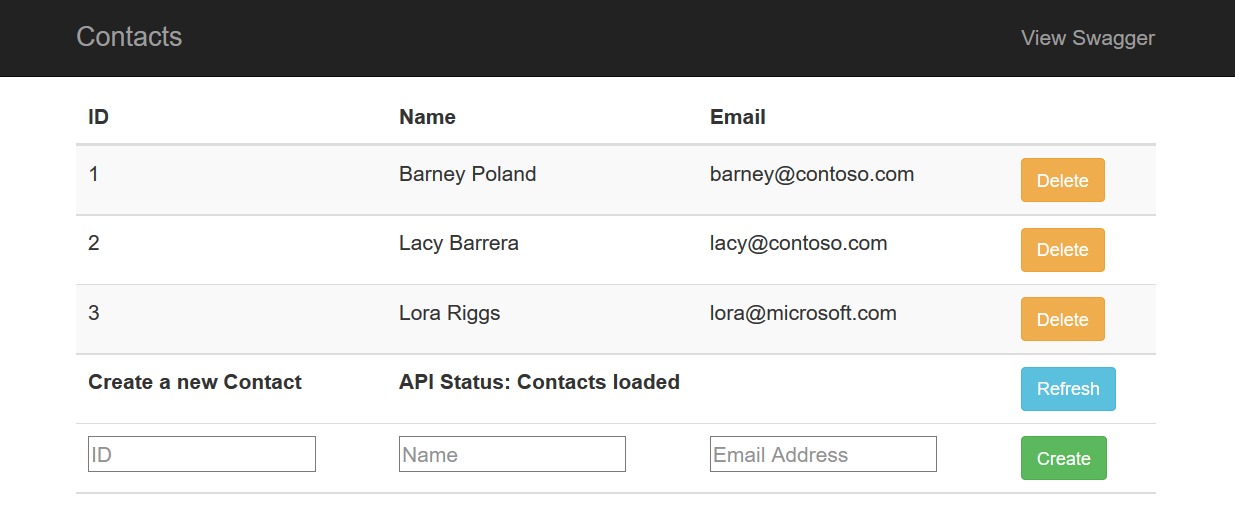Click the Name column header
The width and height of the screenshot is (1235, 510).
tap(427, 117)
